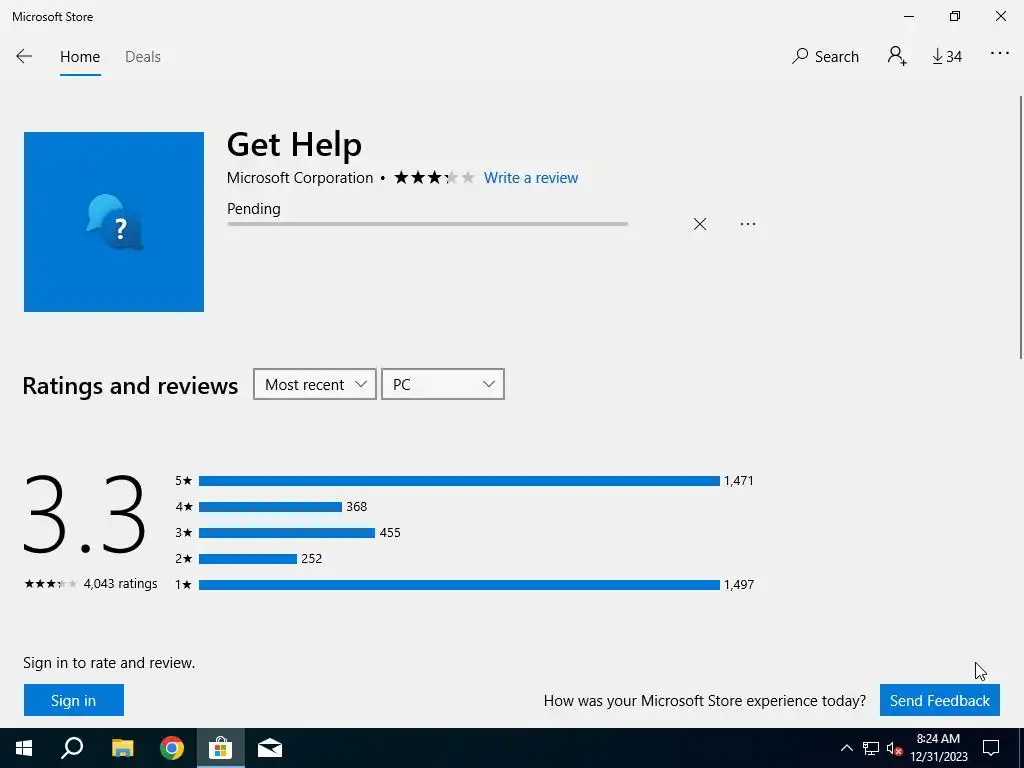Click the Get Help app tile image

[114, 222]
